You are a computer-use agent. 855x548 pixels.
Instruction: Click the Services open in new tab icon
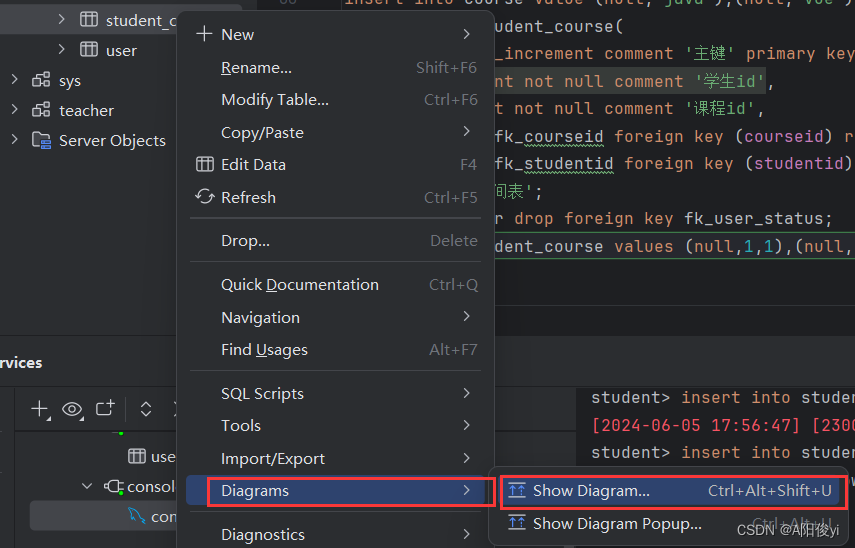click(105, 408)
